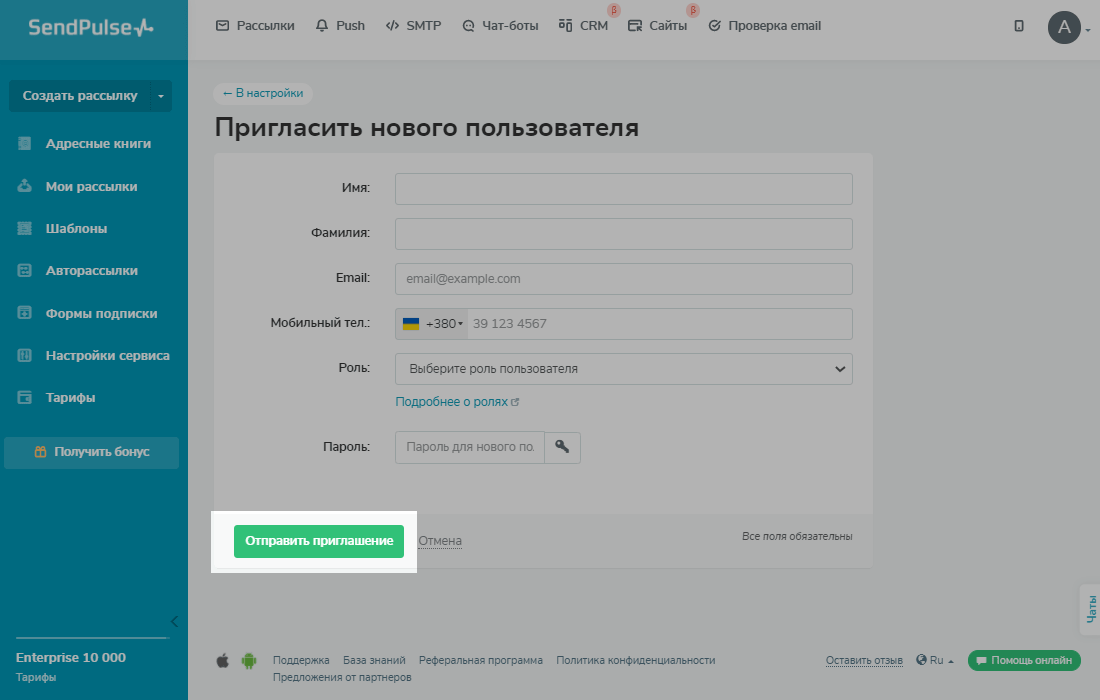Click the Помощь онлайн chat button
The image size is (1100, 700).
pyautogui.click(x=1024, y=661)
